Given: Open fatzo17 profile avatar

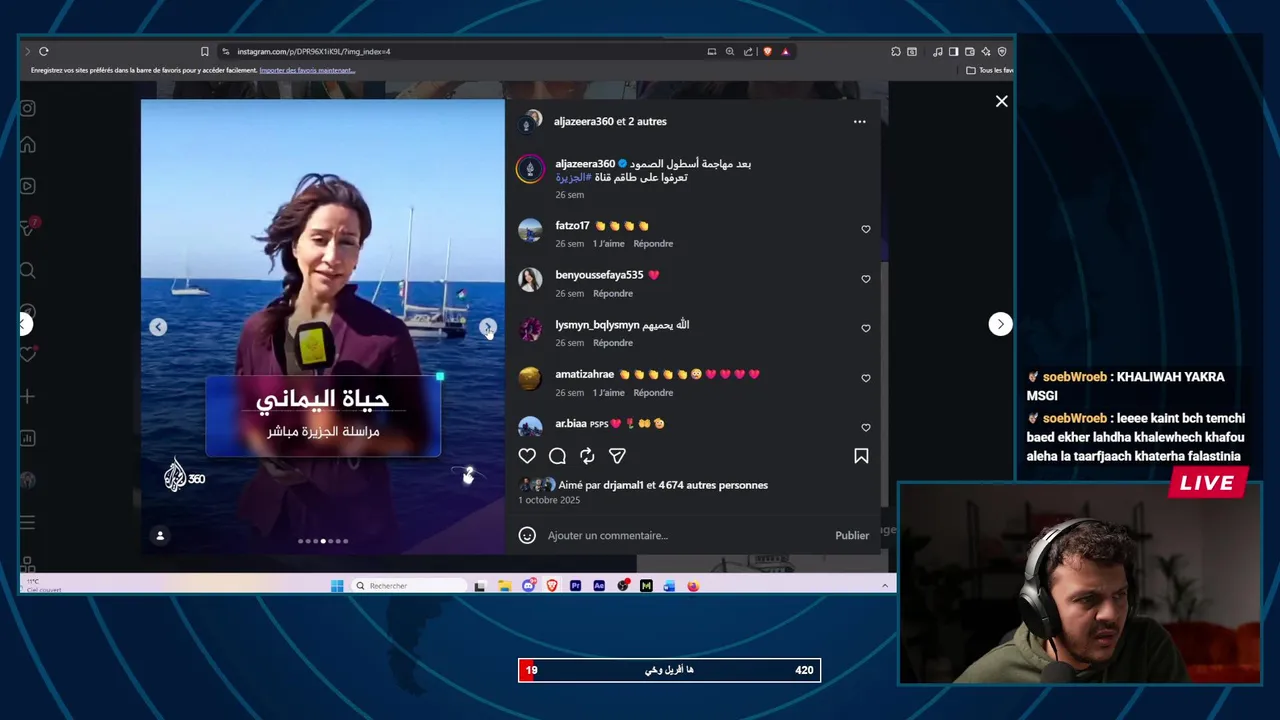Looking at the screenshot, I should [x=530, y=231].
